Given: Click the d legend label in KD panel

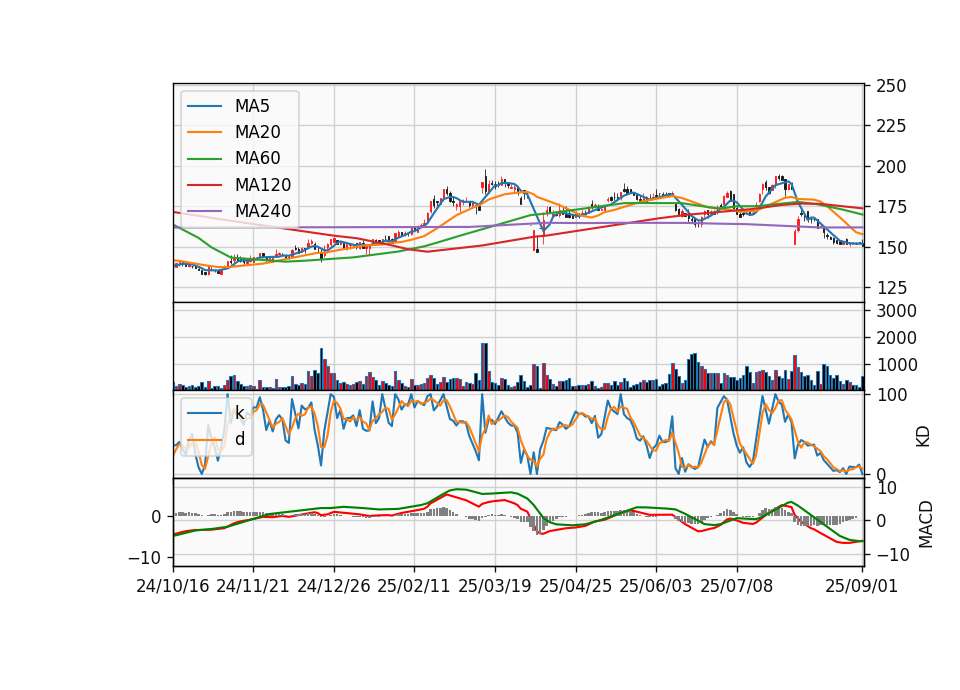Looking at the screenshot, I should (x=240, y=439).
